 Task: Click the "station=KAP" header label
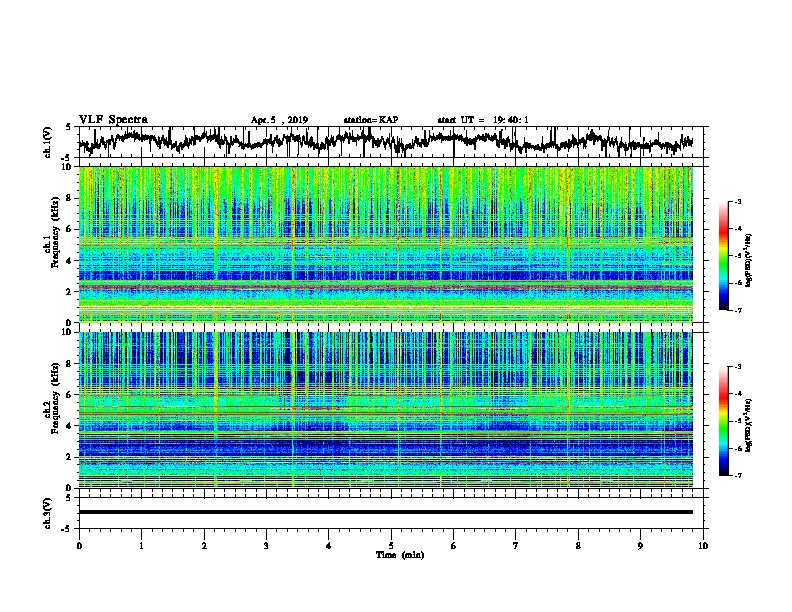pos(371,120)
